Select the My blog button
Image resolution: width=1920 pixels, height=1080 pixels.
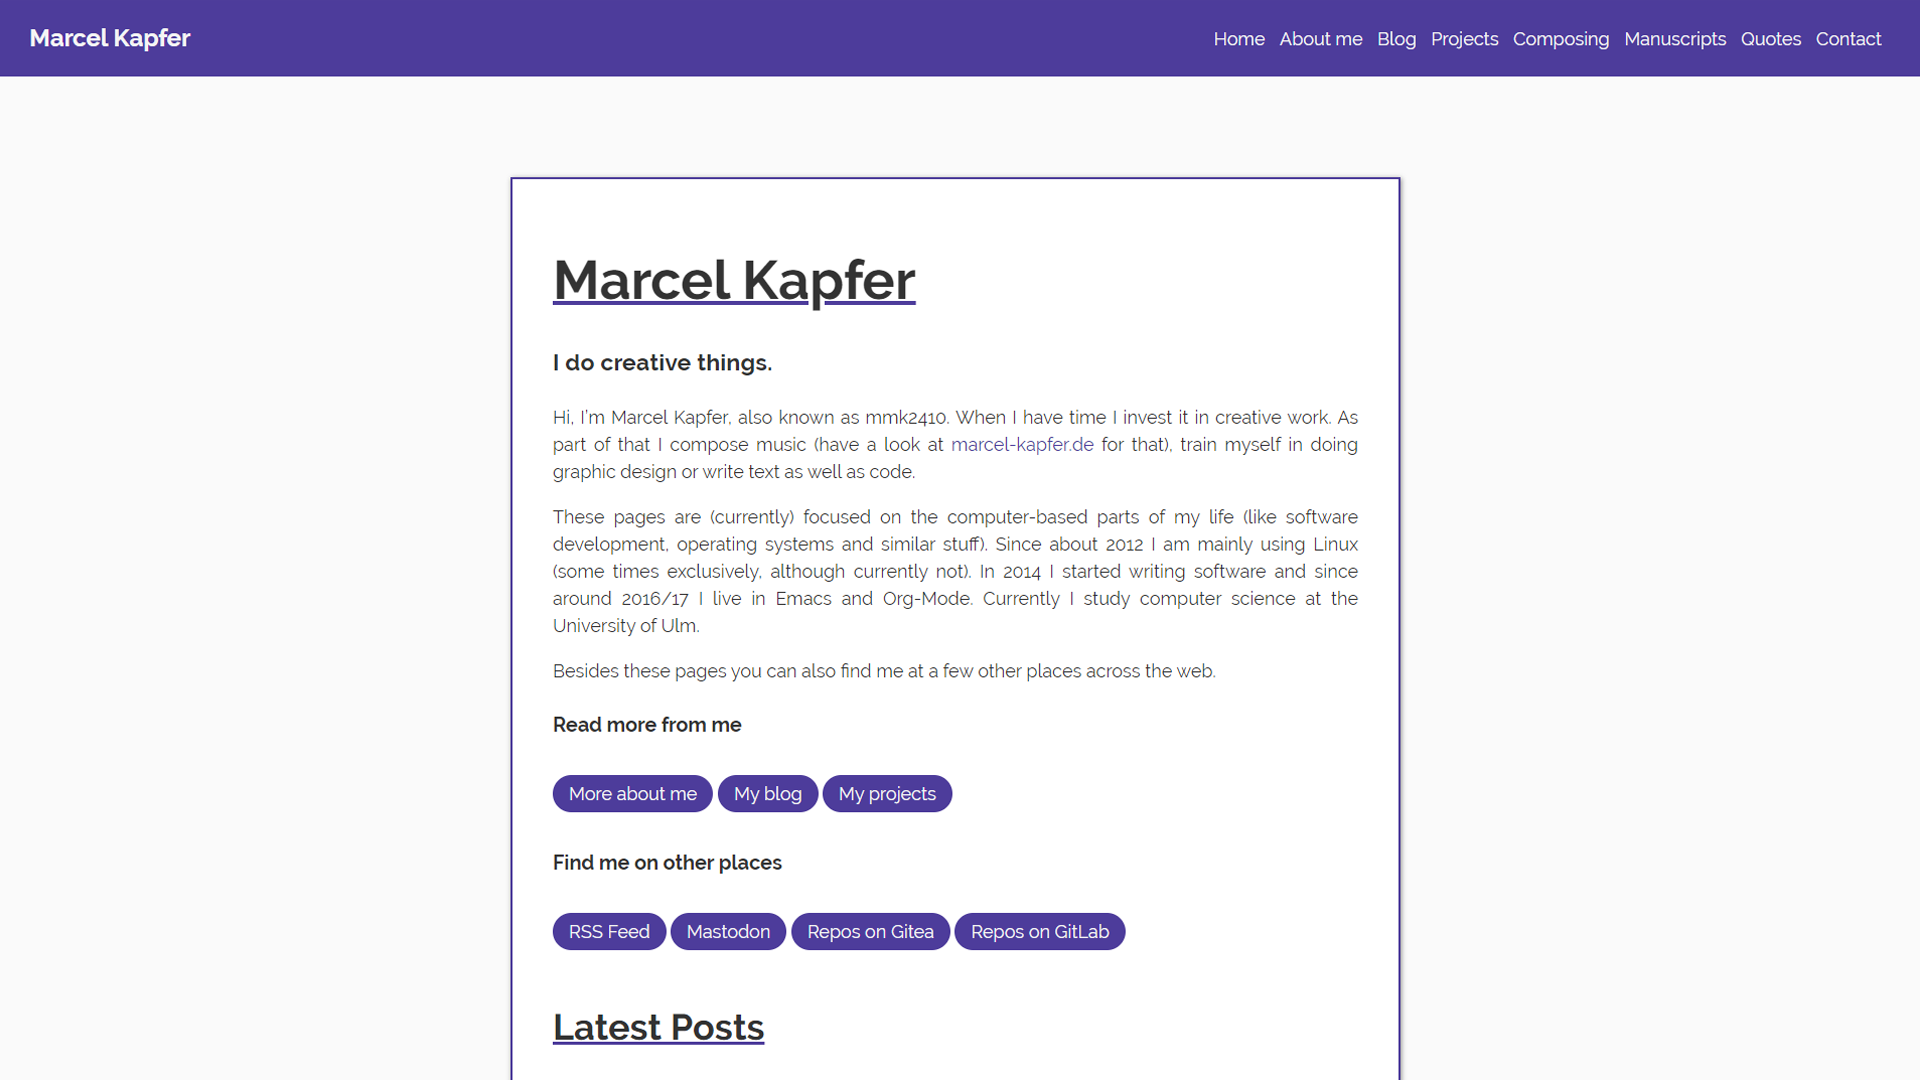766,794
